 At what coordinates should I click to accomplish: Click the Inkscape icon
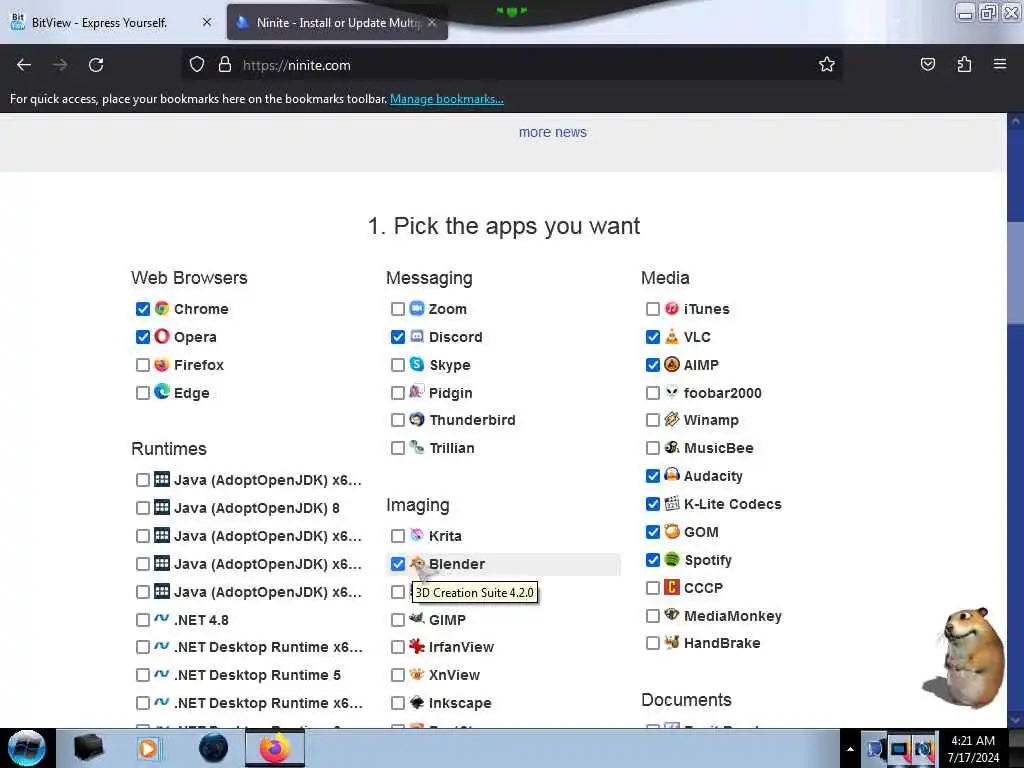tap(417, 703)
